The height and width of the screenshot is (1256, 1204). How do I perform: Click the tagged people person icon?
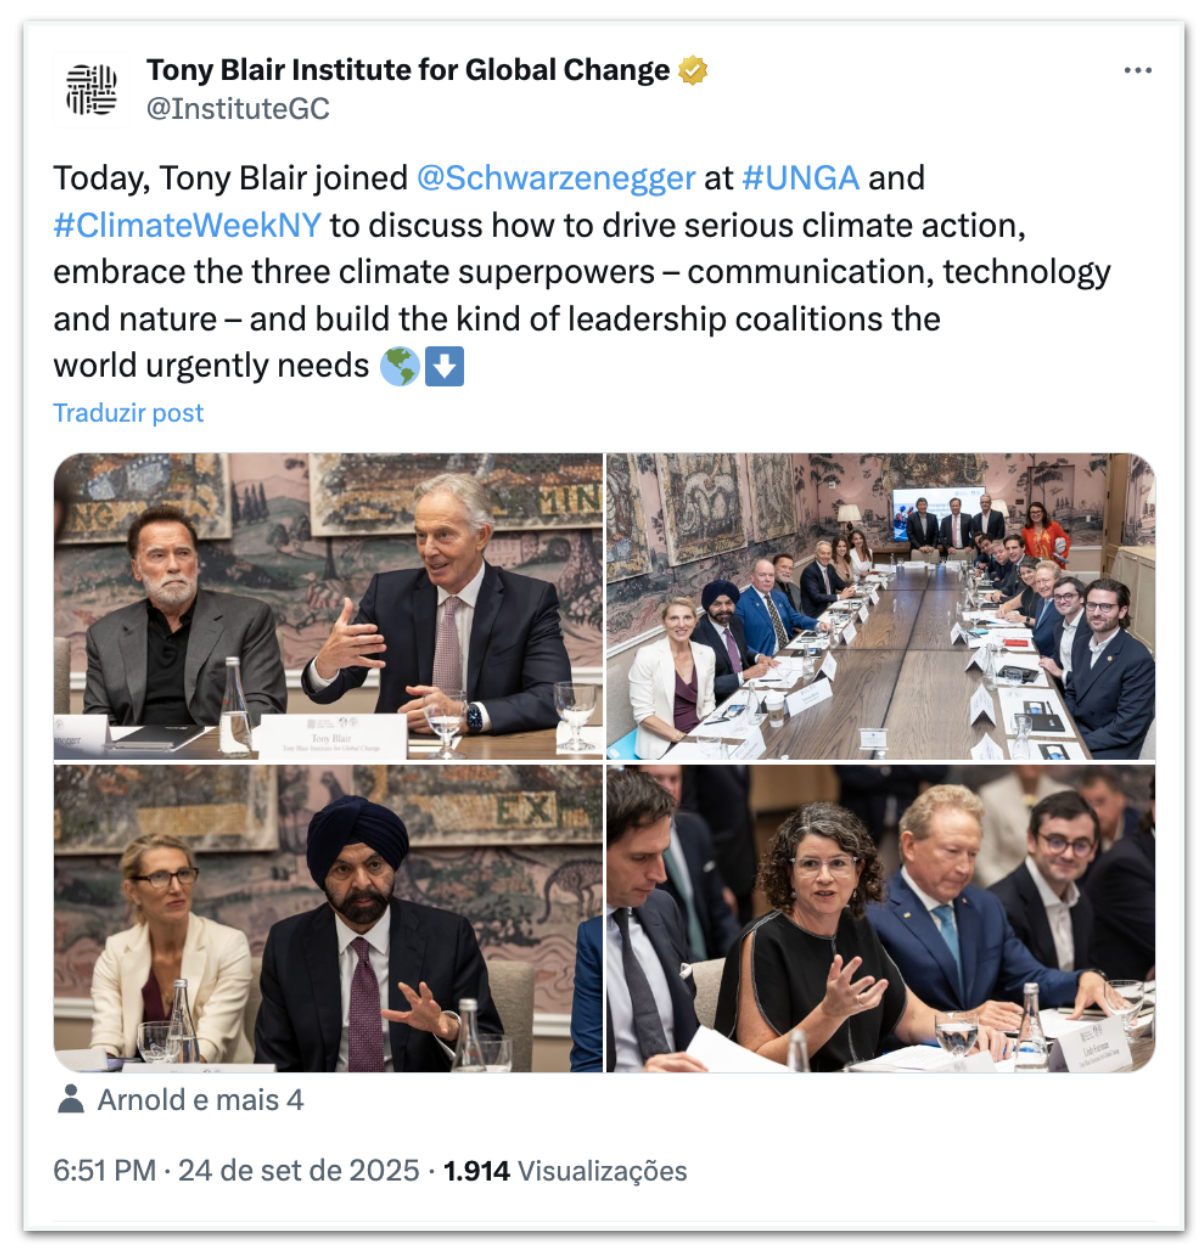(x=71, y=1099)
